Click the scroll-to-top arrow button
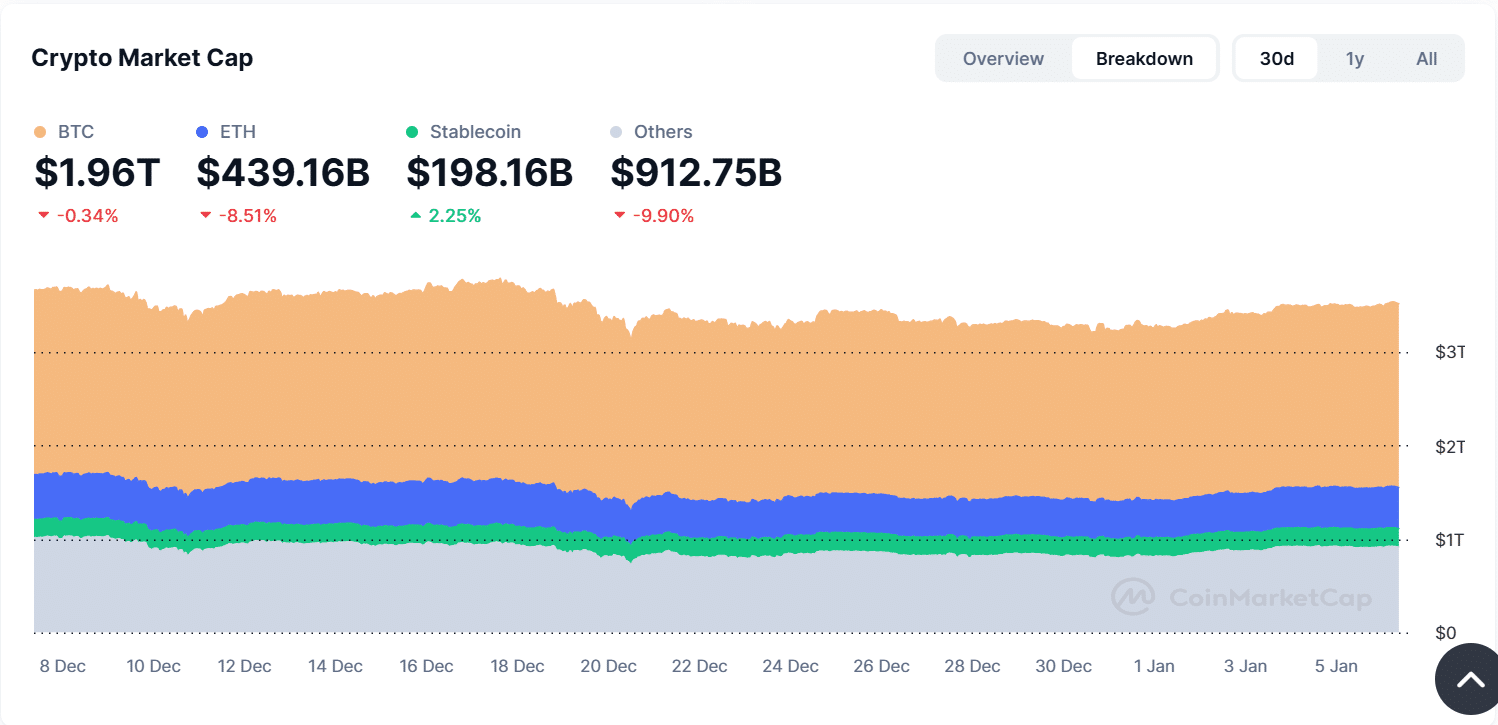The height and width of the screenshot is (725, 1498). pos(1467,679)
